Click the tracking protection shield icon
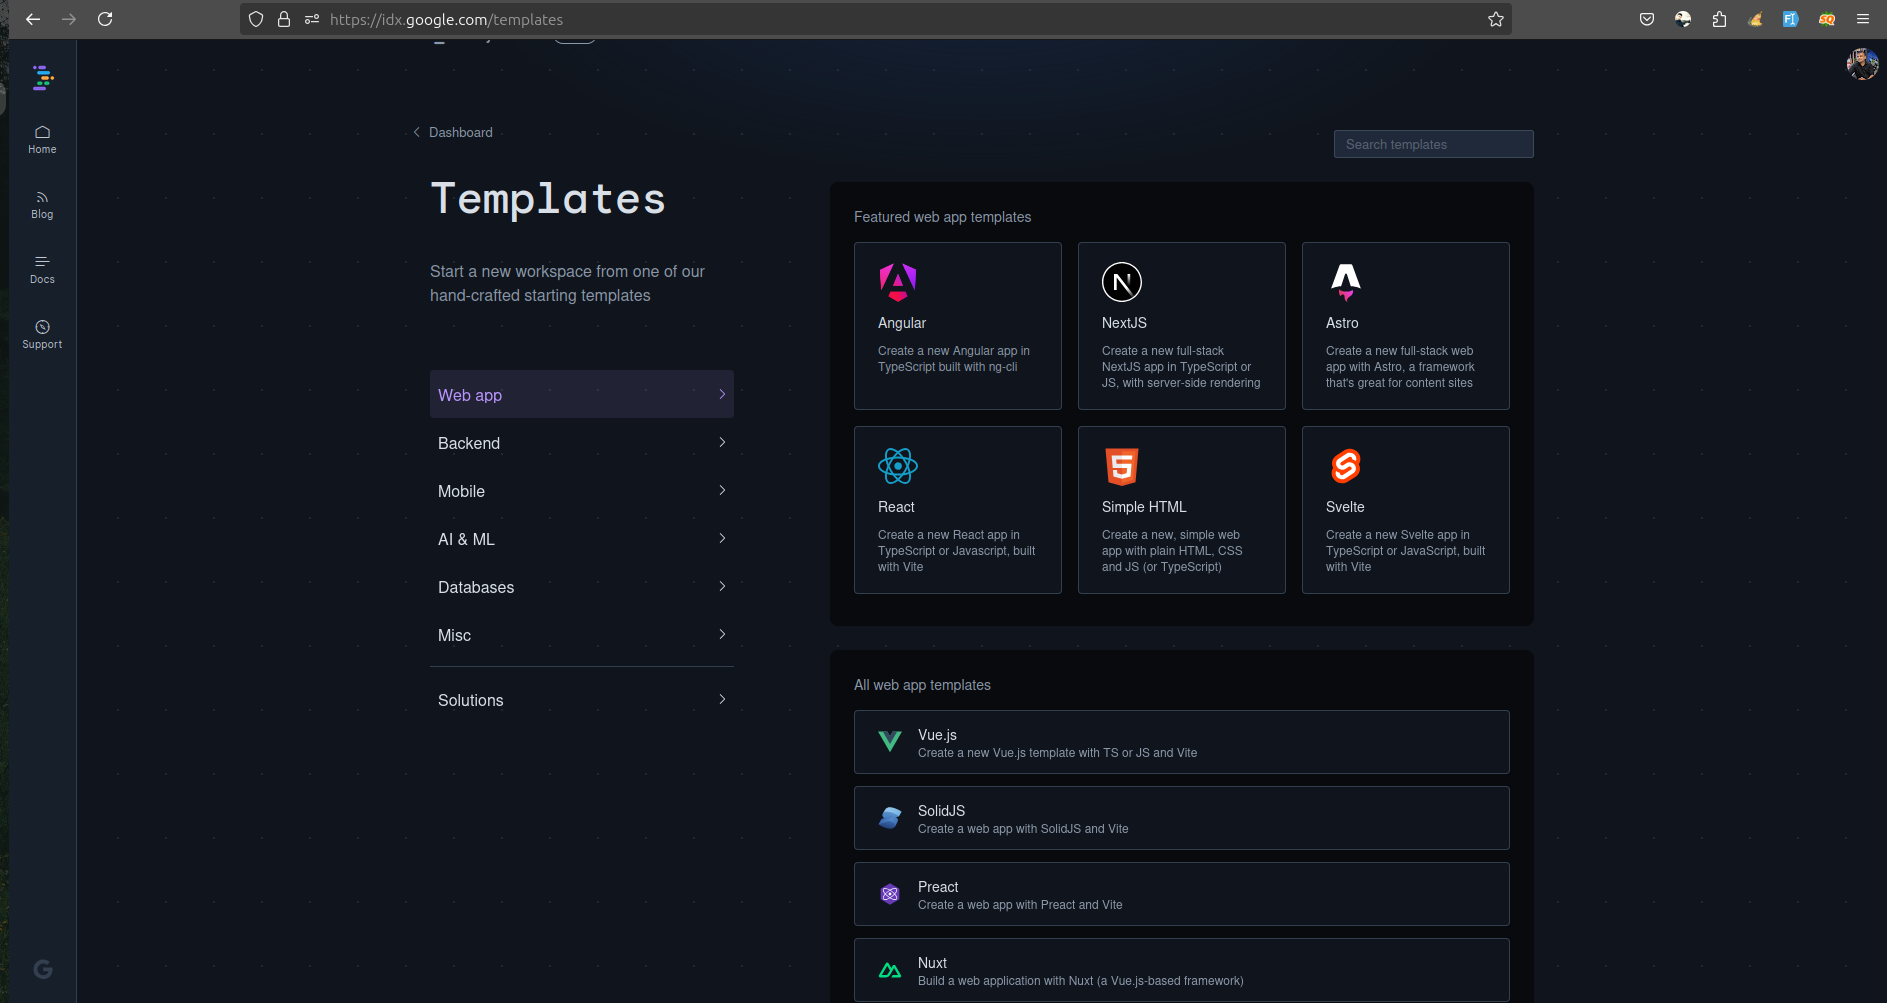This screenshot has width=1887, height=1003. [256, 19]
